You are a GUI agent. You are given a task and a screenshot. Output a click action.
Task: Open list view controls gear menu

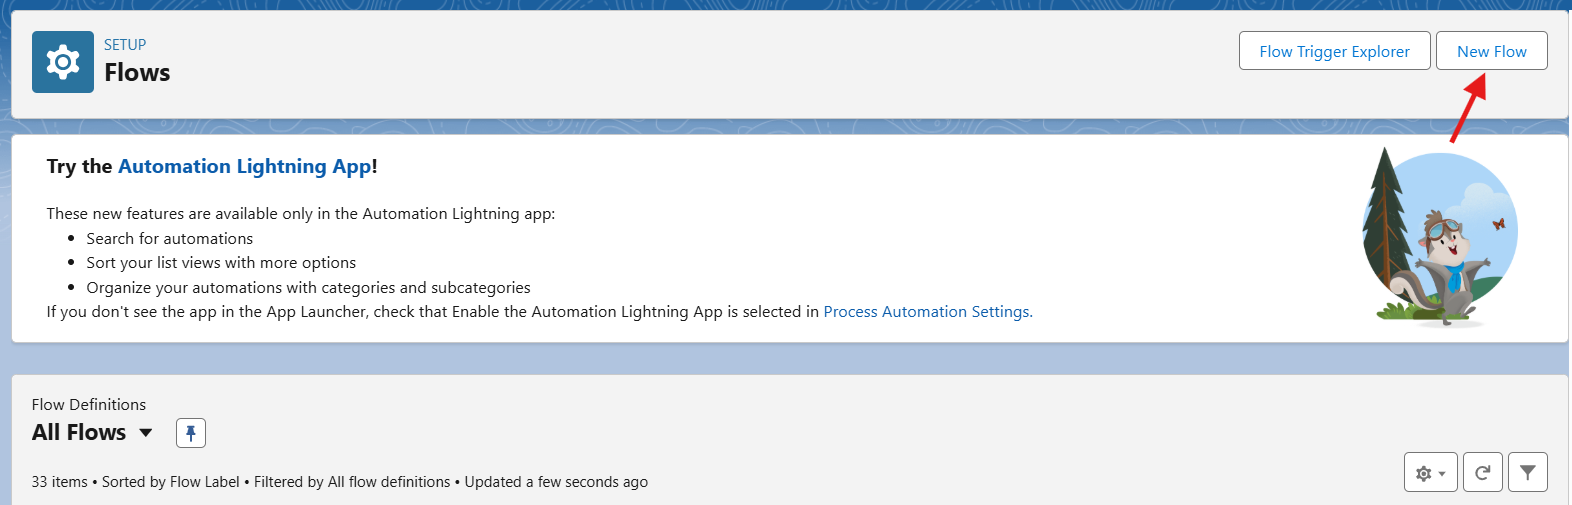point(1431,472)
